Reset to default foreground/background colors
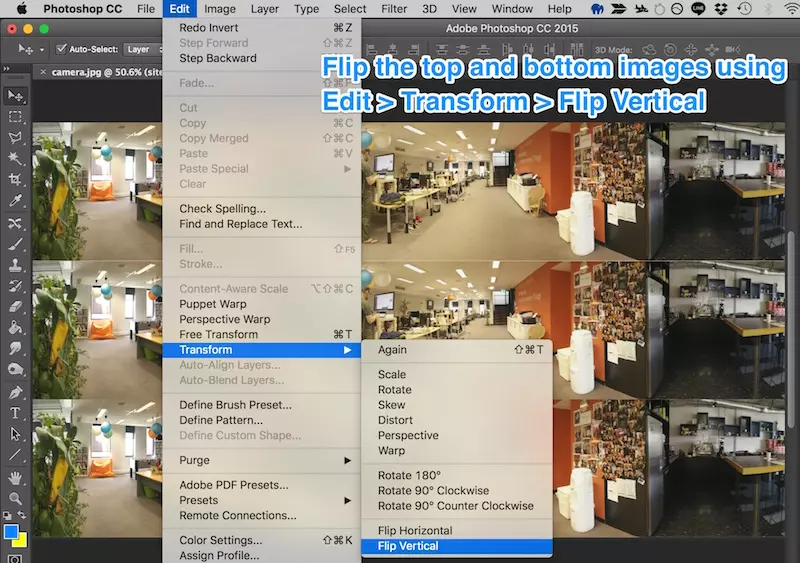800x563 pixels. (7, 516)
